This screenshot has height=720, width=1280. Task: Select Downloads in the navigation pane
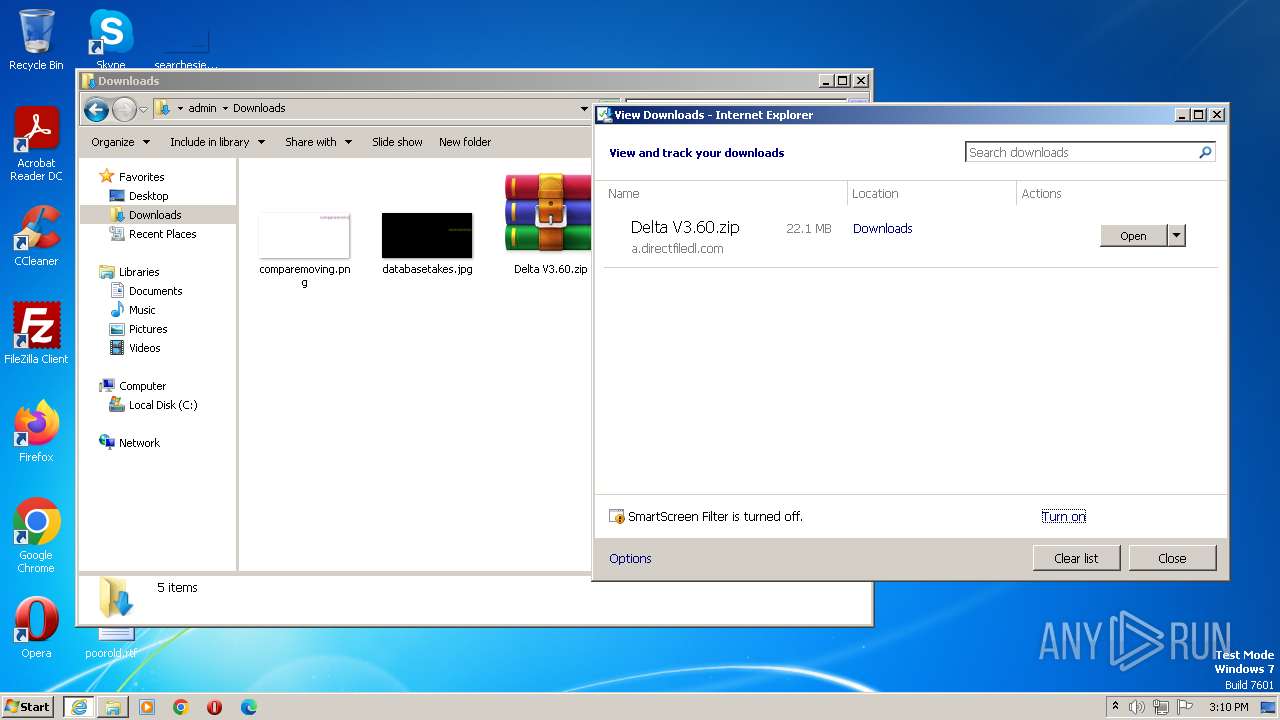click(x=155, y=215)
